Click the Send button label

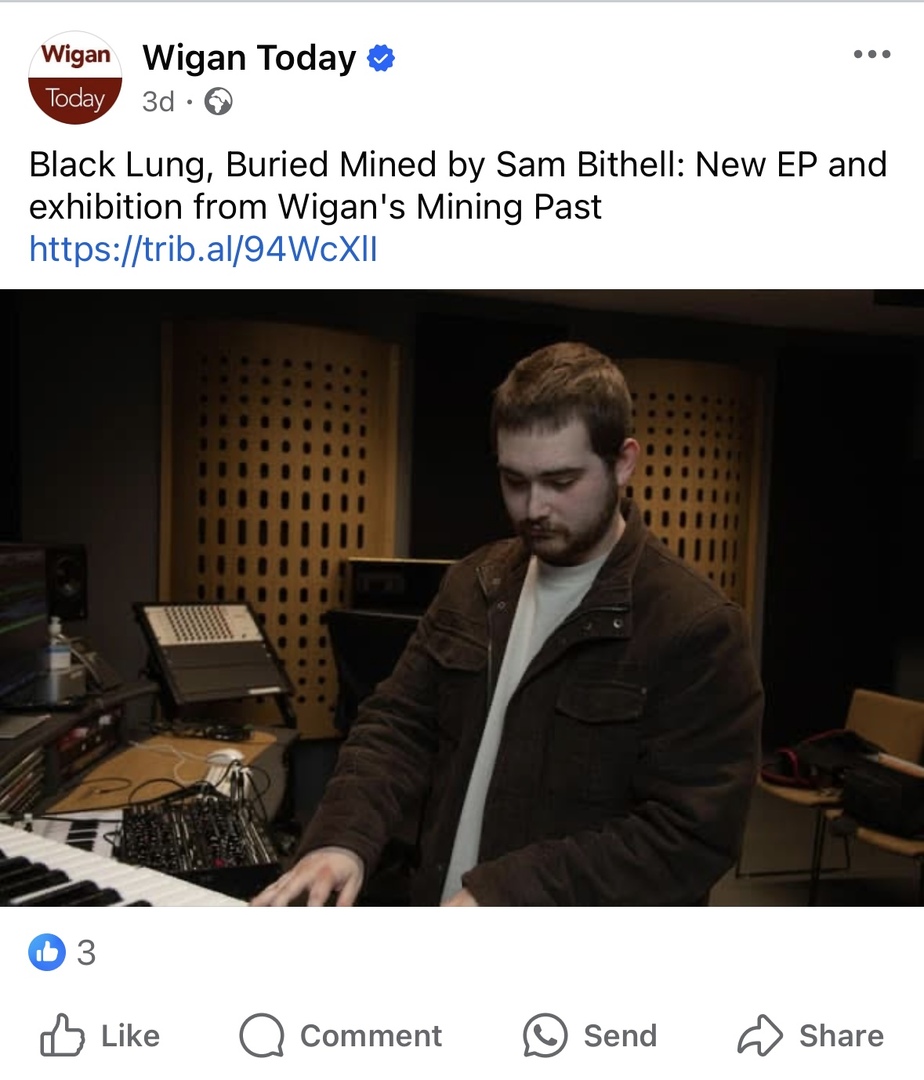[x=620, y=1035]
